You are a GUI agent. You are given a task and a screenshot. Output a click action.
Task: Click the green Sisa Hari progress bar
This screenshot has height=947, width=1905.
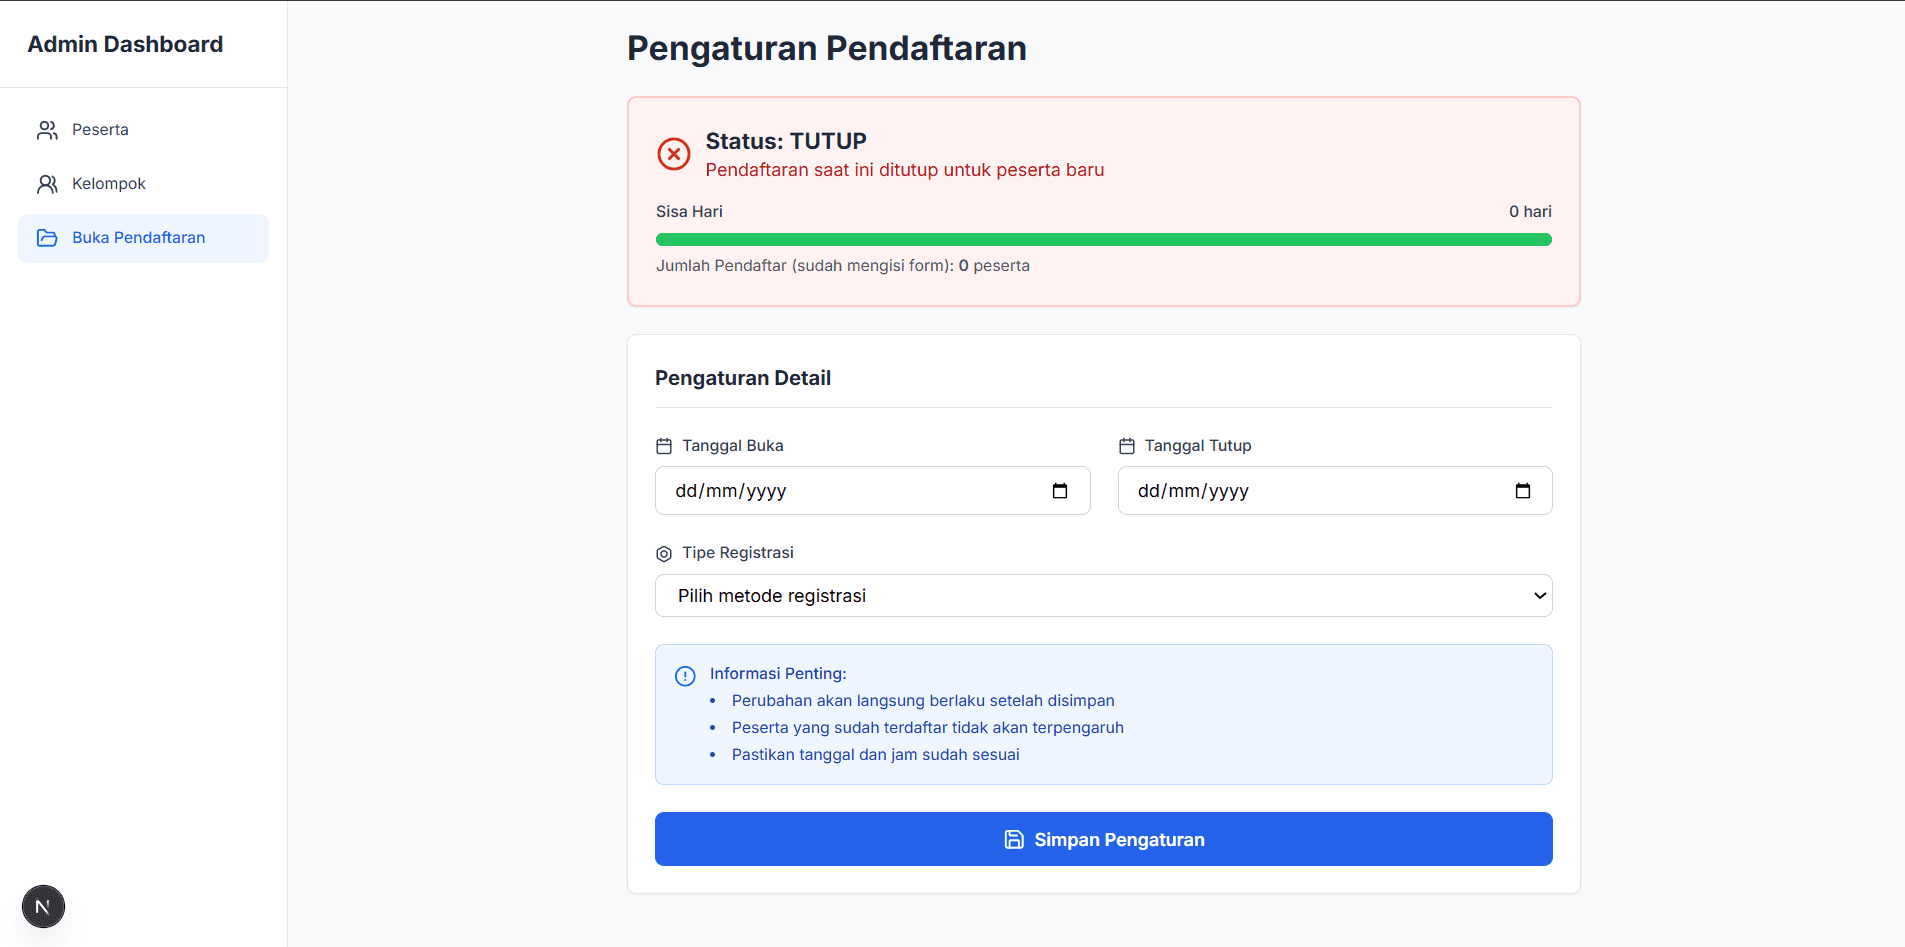tap(1104, 239)
